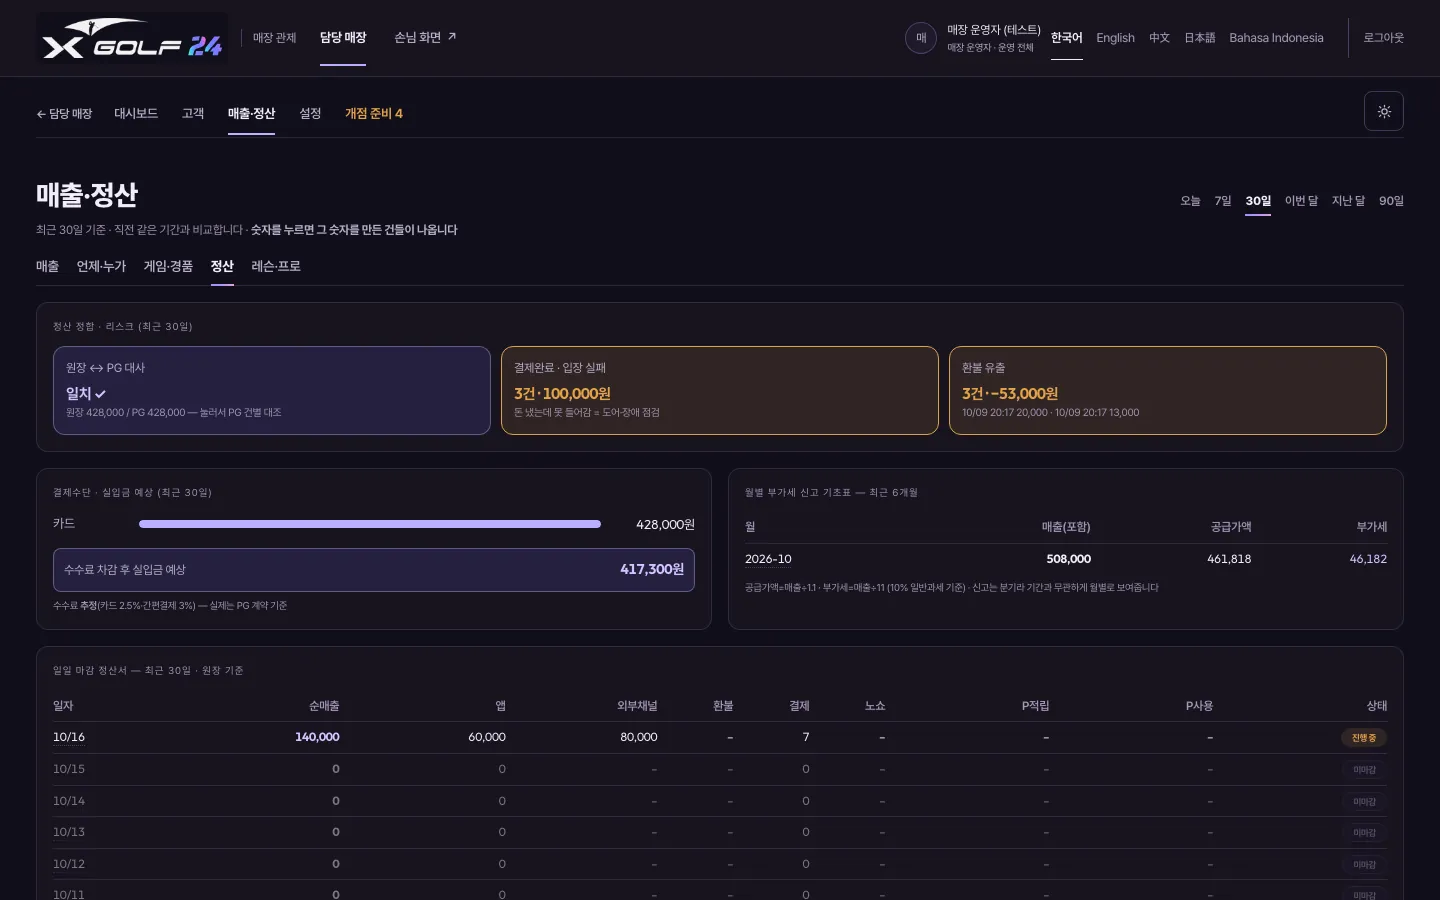Select the 30일 period filter
Screen dimensions: 1440x900
click(x=1258, y=201)
